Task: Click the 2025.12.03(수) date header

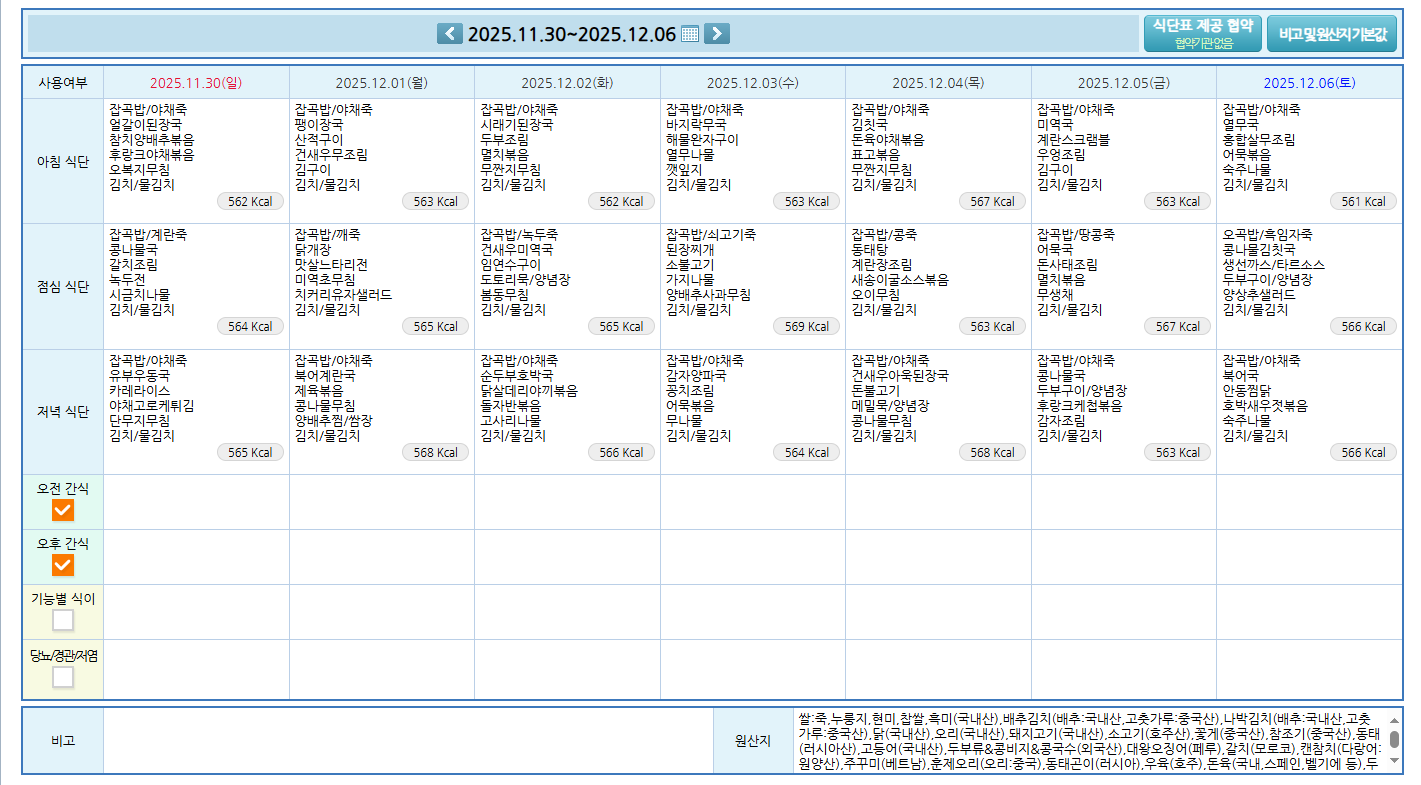Action: click(752, 83)
